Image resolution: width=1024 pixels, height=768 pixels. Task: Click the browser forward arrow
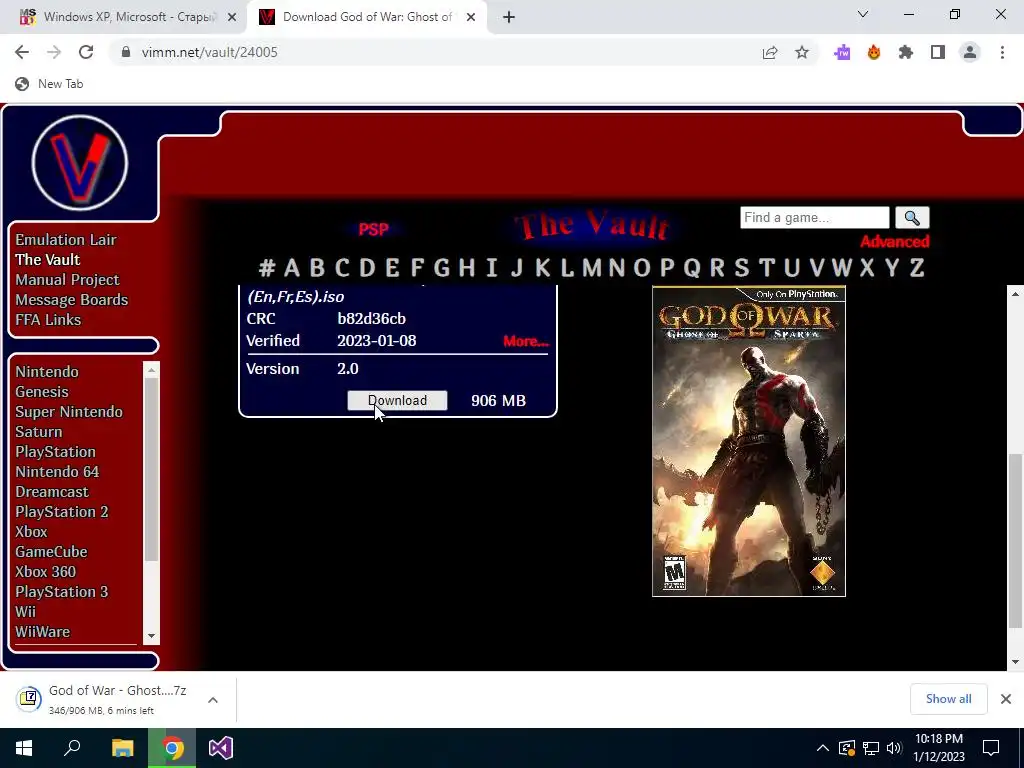pos(54,52)
